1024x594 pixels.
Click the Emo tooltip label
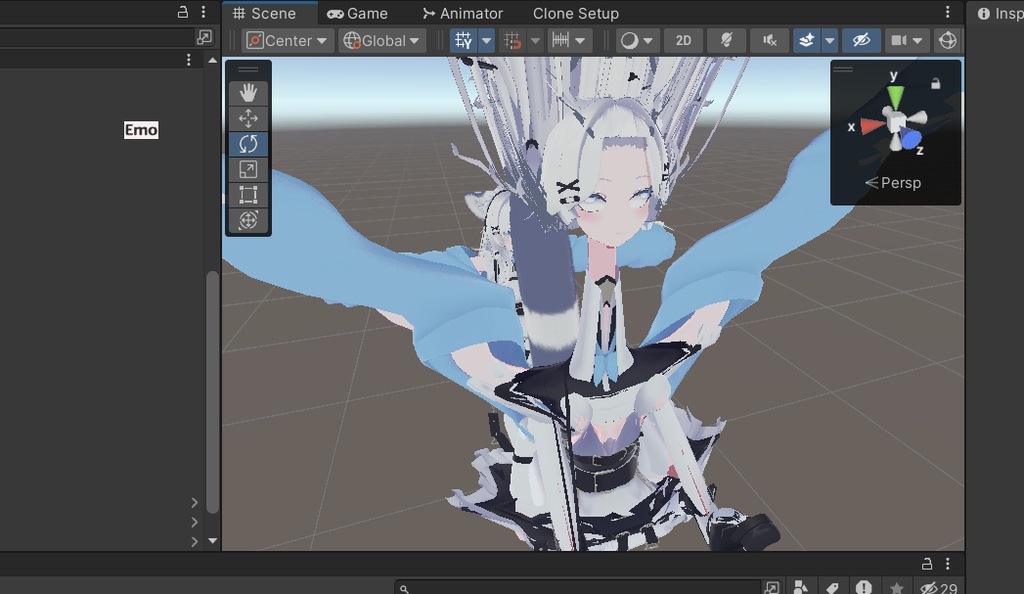click(x=141, y=130)
